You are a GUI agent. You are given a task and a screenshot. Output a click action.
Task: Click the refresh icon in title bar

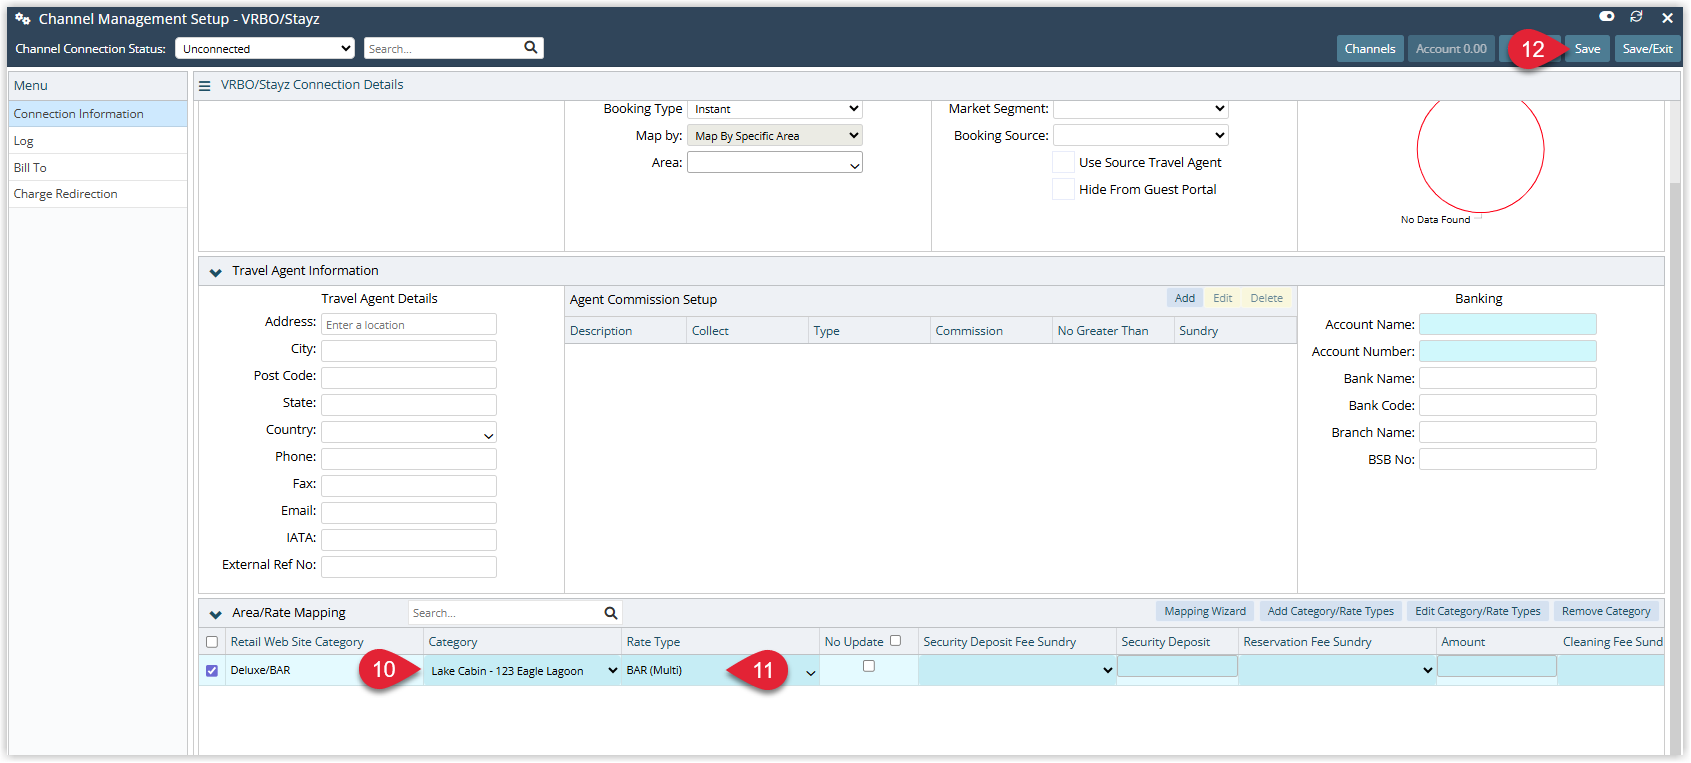[1636, 17]
